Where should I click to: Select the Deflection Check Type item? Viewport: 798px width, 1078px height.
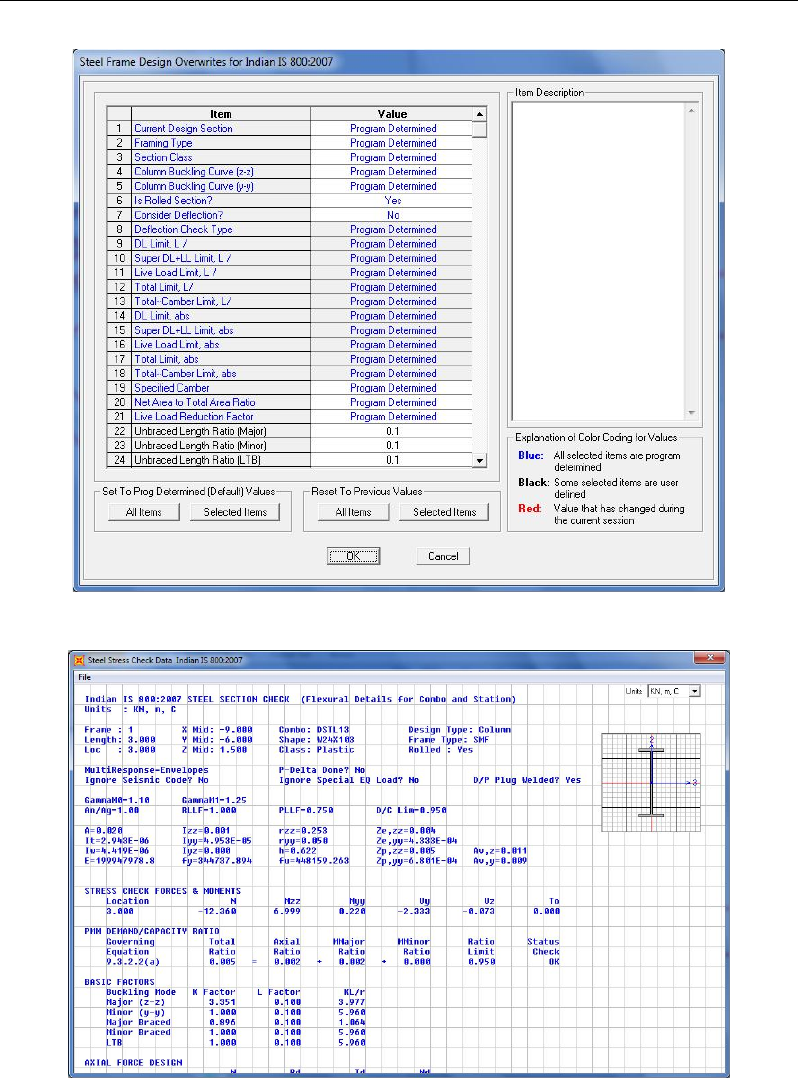(x=221, y=230)
